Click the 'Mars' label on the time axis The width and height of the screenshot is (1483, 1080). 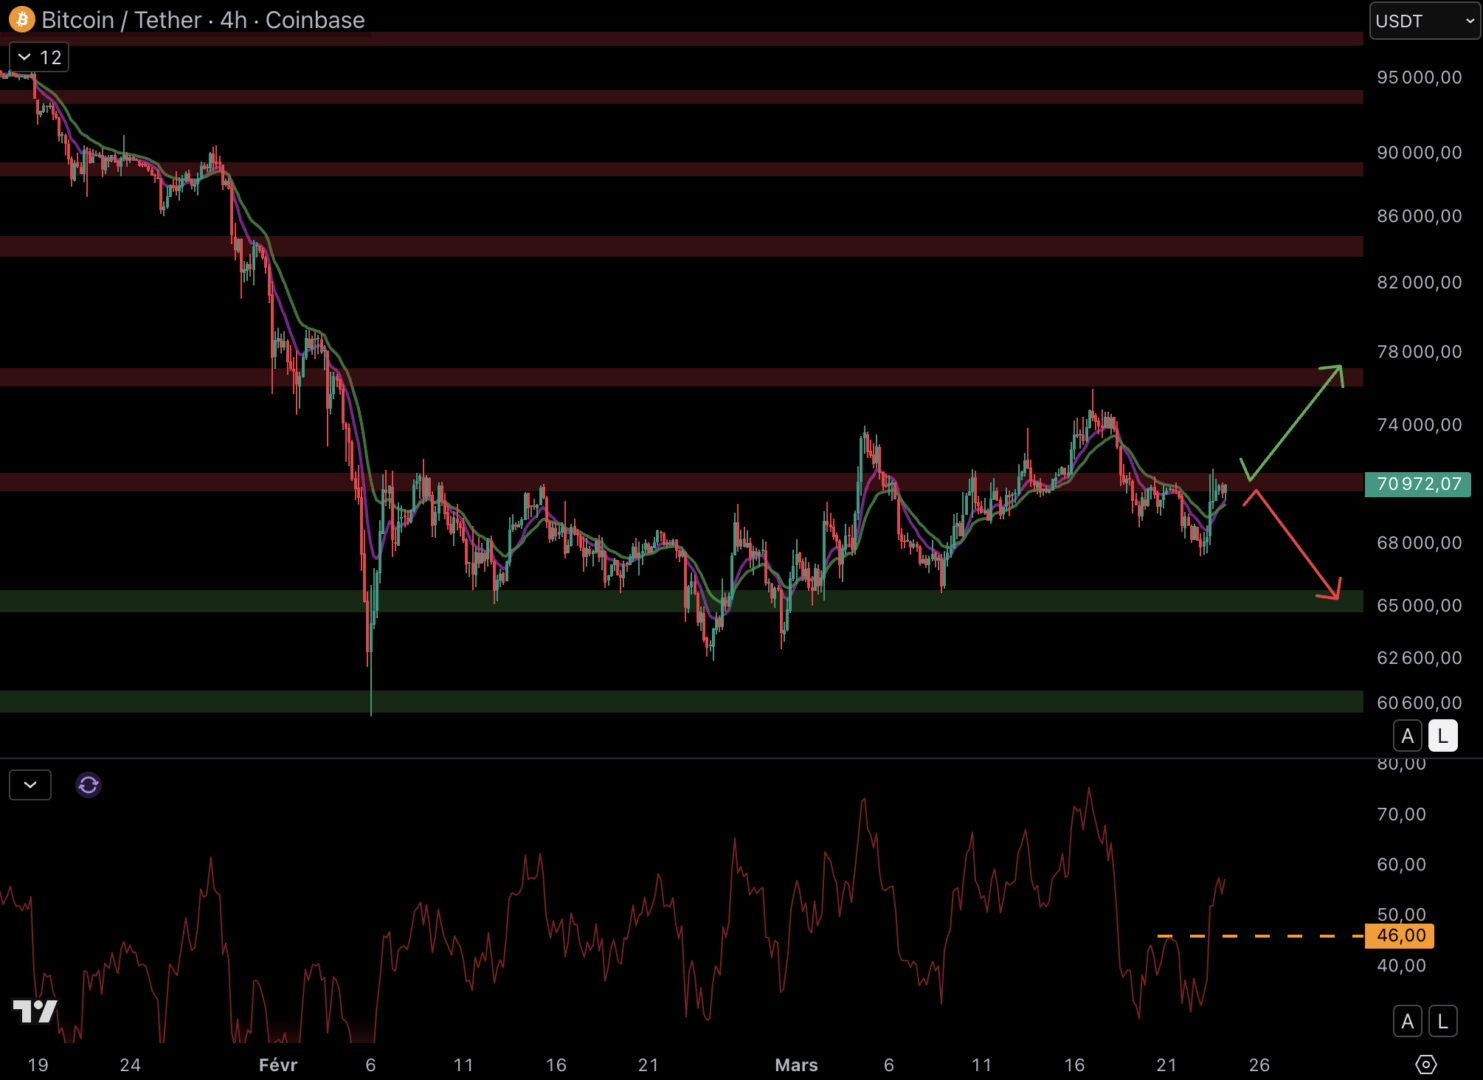tap(796, 1065)
